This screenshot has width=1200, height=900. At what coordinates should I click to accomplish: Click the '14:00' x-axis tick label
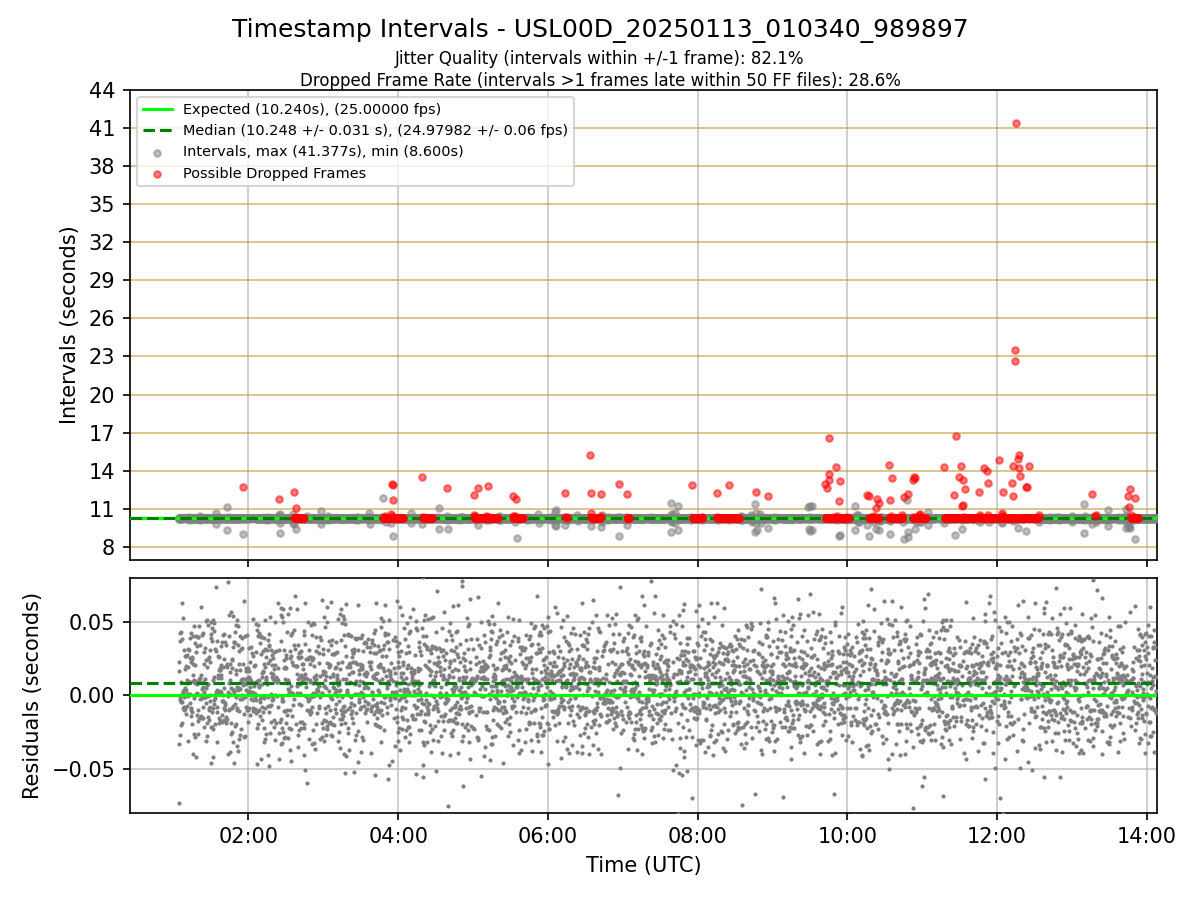coord(1147,835)
